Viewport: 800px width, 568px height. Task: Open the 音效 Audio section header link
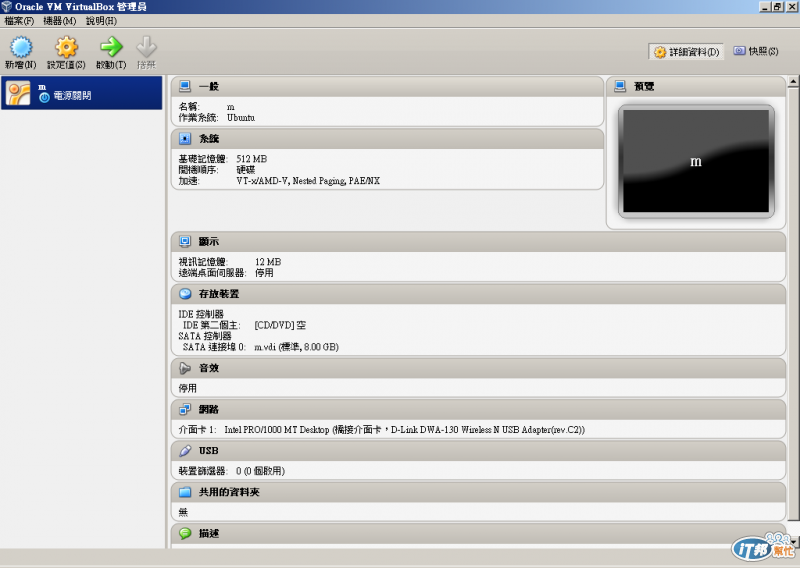209,367
